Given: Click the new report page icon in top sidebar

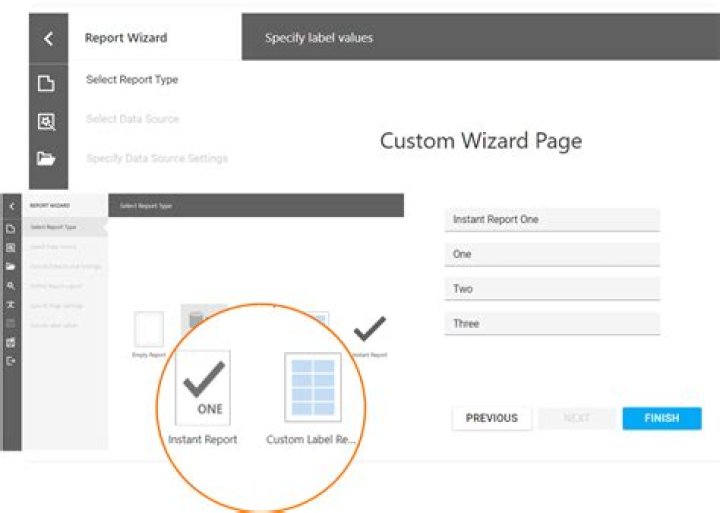Looking at the screenshot, I should (x=46, y=84).
